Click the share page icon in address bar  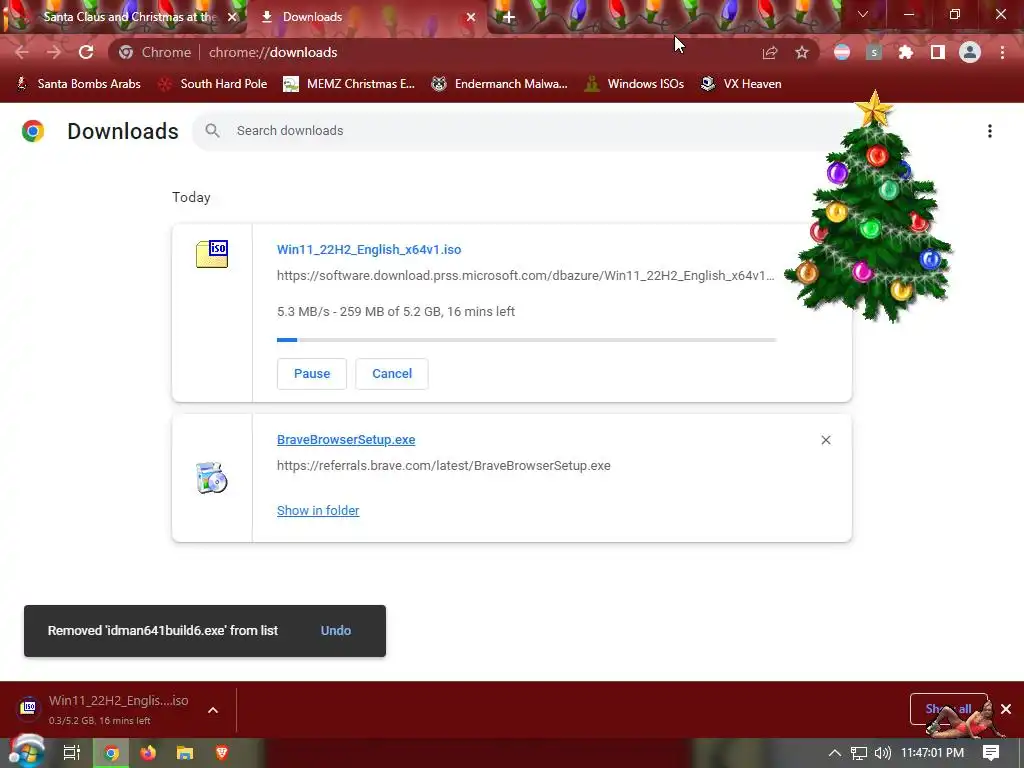(770, 52)
